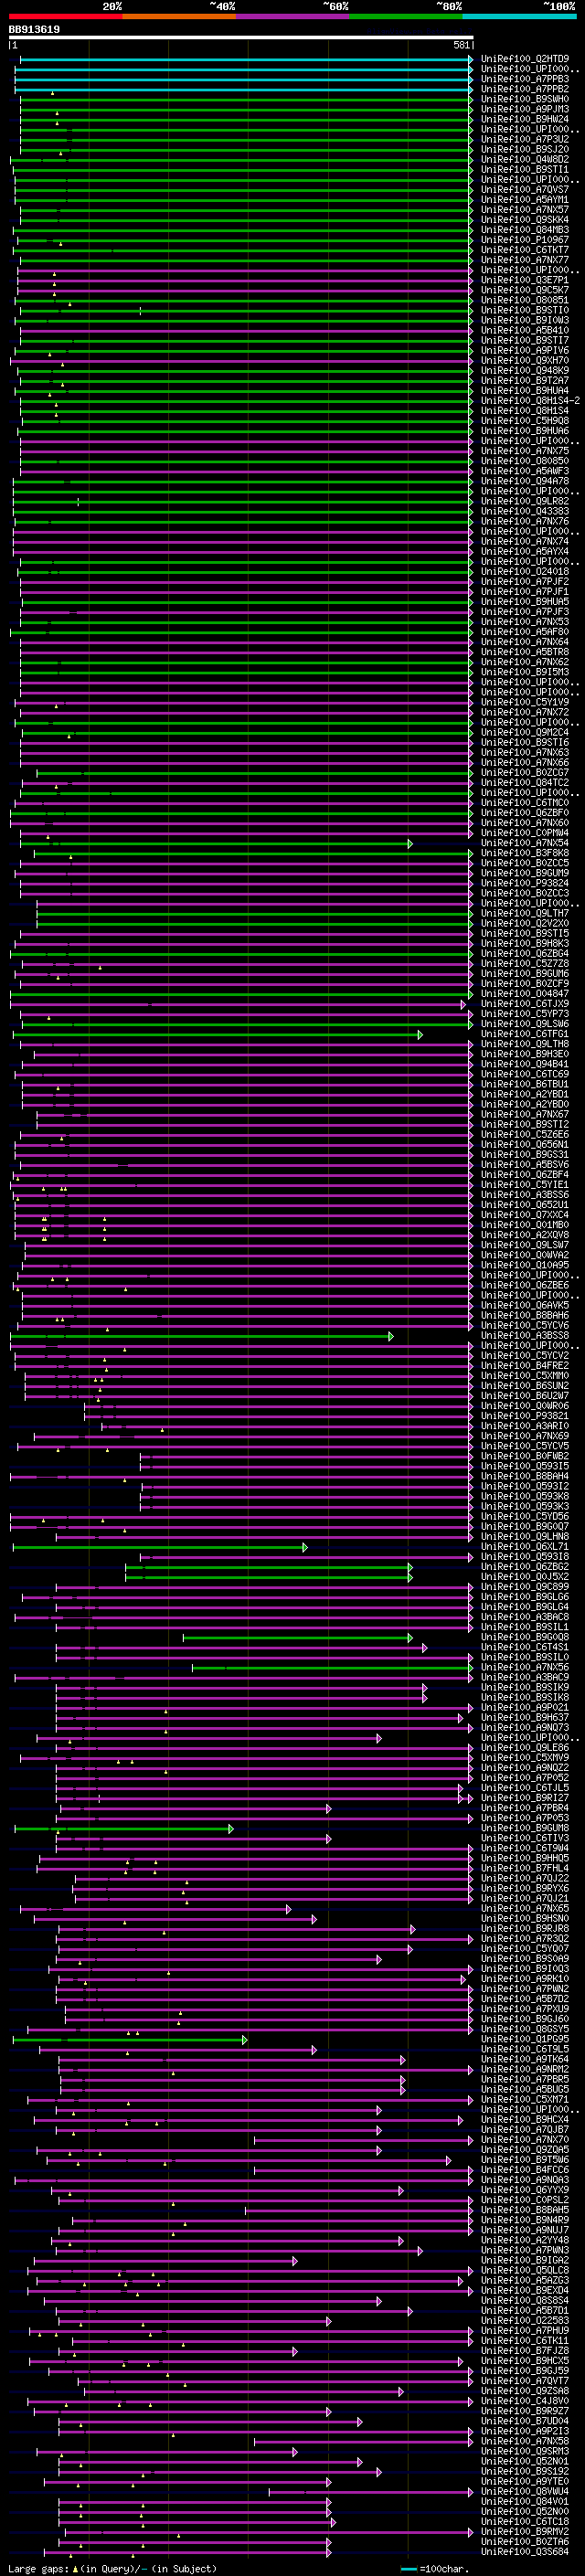585x2576 pixels.
Task: Select the UniRef100_O04847 hit label
Action: coord(525,995)
